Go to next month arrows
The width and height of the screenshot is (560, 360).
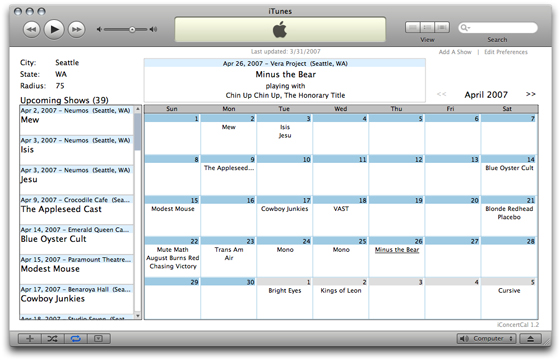[530, 94]
